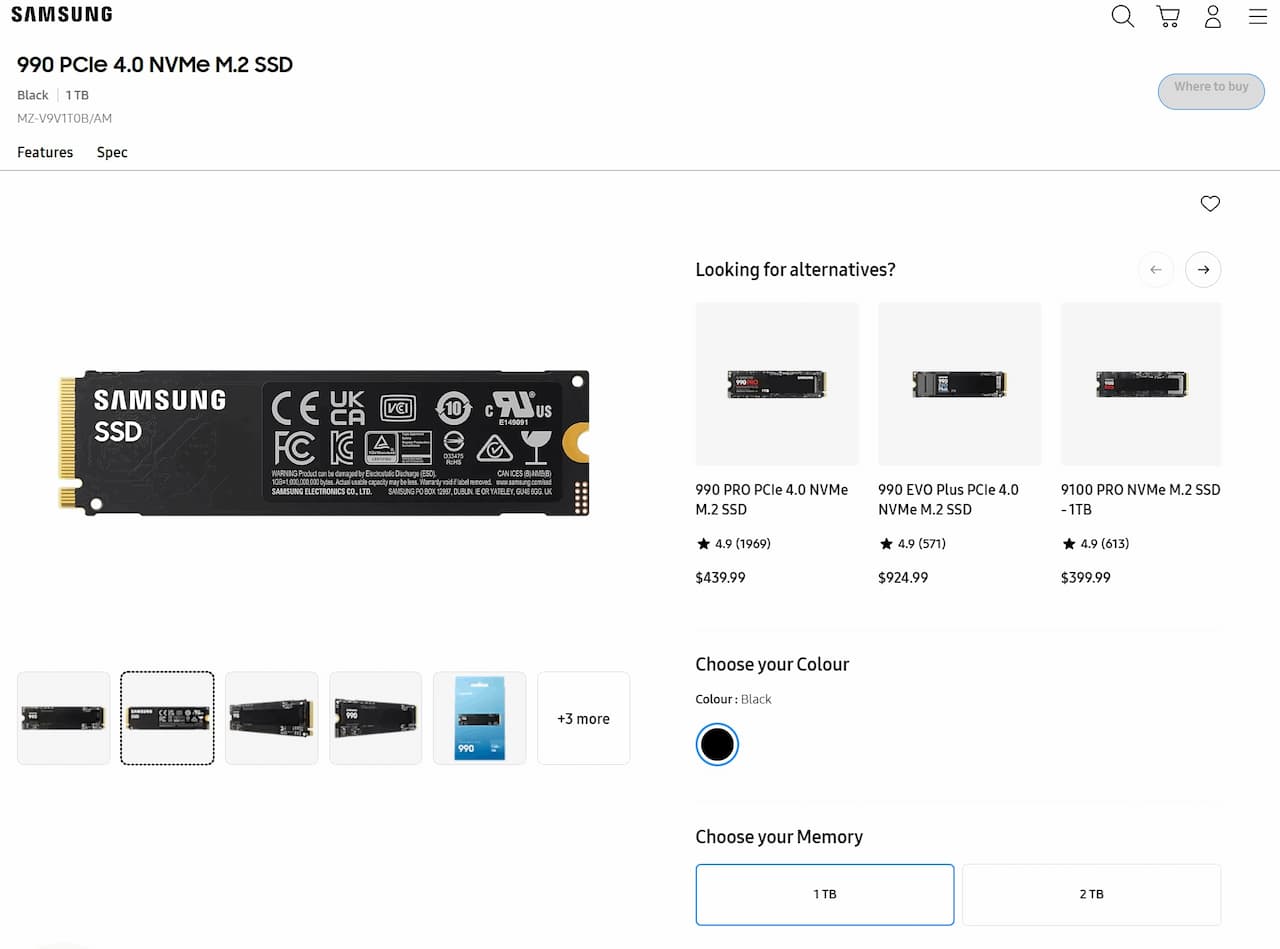Open 9100 PRO NVMe M.2 SSD alternative
The image size is (1280, 949).
pyautogui.click(x=1141, y=444)
